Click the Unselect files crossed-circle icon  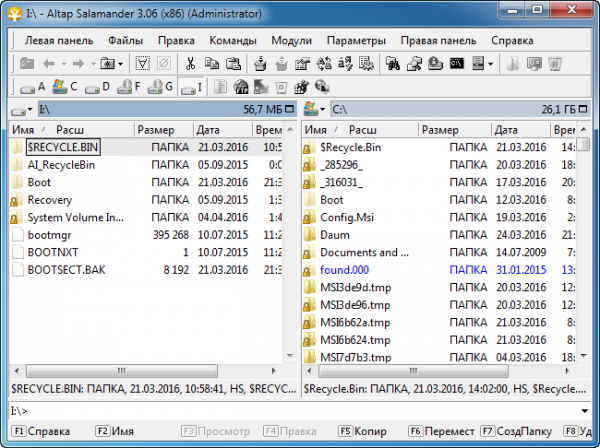click(x=164, y=64)
